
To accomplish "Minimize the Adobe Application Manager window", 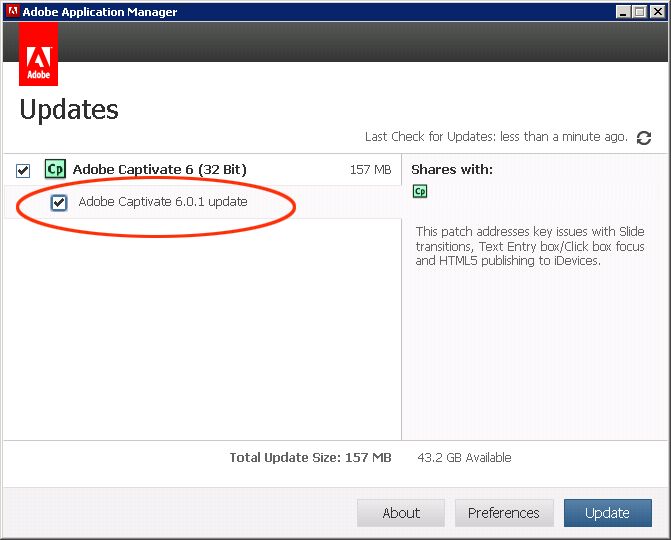I will coord(623,12).
